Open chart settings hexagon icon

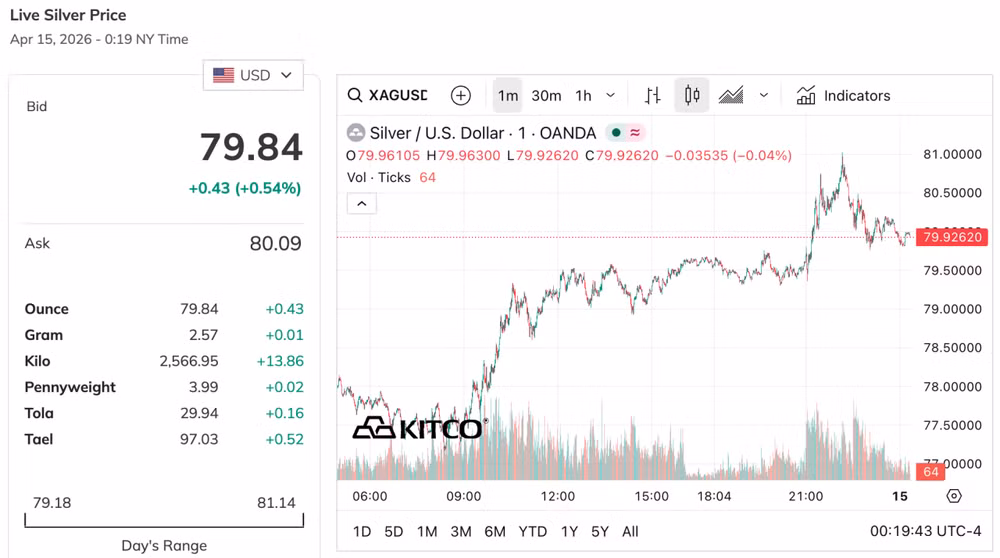pyautogui.click(x=954, y=496)
